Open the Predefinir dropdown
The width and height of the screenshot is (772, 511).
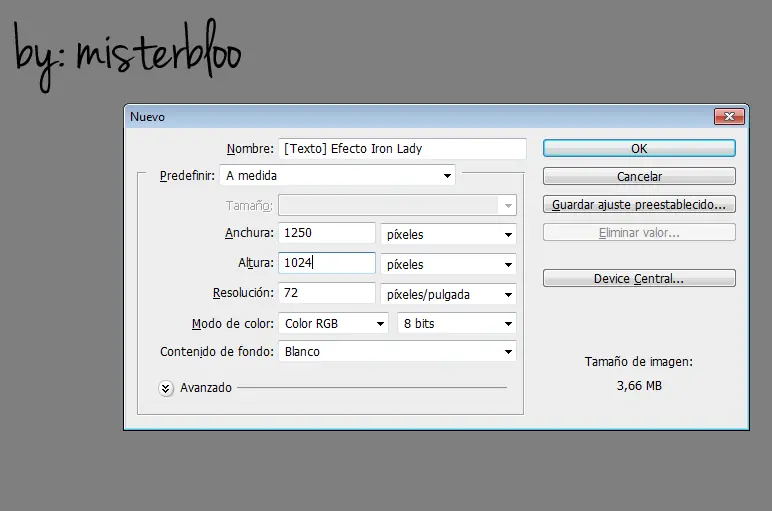click(x=337, y=175)
